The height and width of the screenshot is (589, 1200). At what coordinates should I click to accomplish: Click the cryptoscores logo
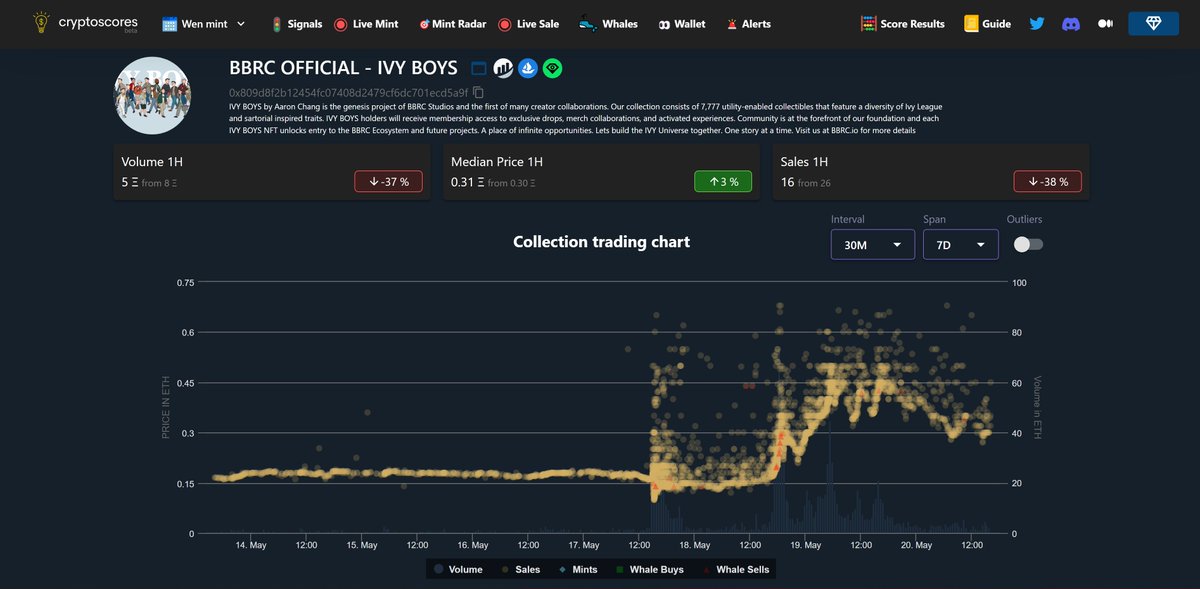[84, 23]
